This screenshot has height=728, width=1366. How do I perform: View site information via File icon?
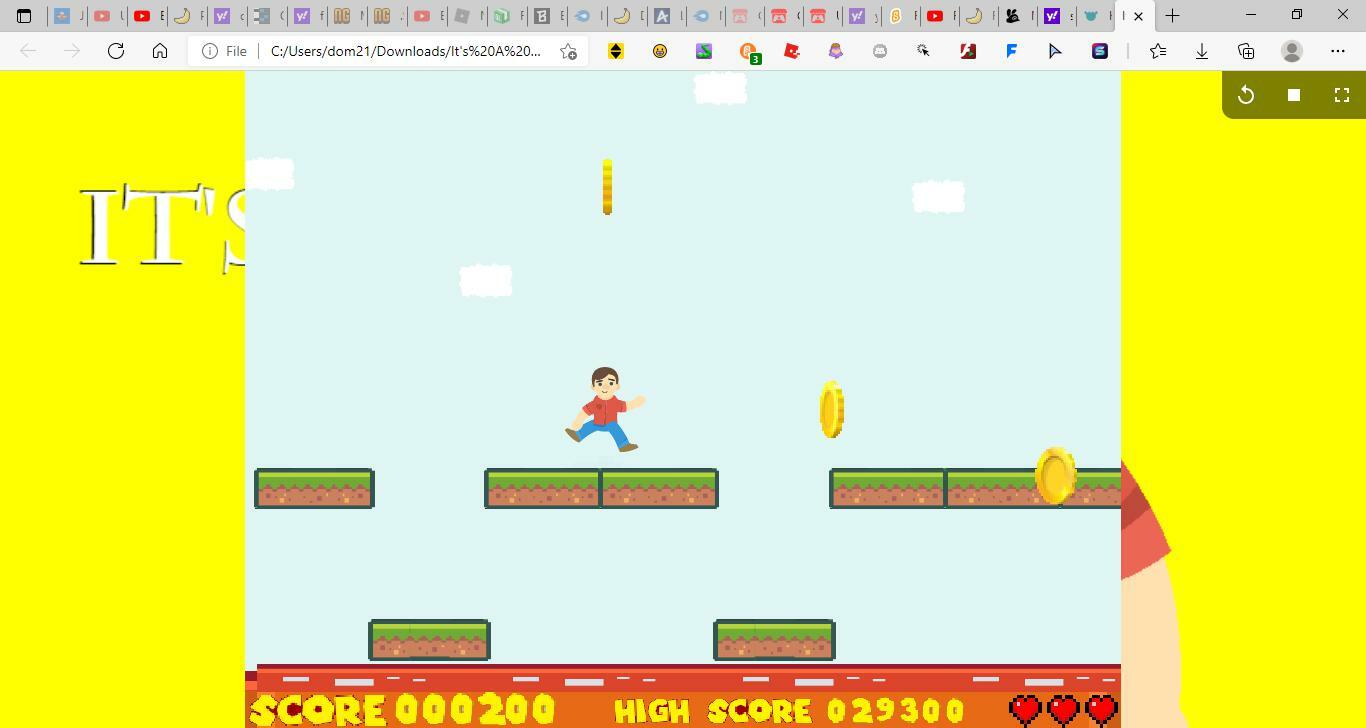(x=224, y=51)
